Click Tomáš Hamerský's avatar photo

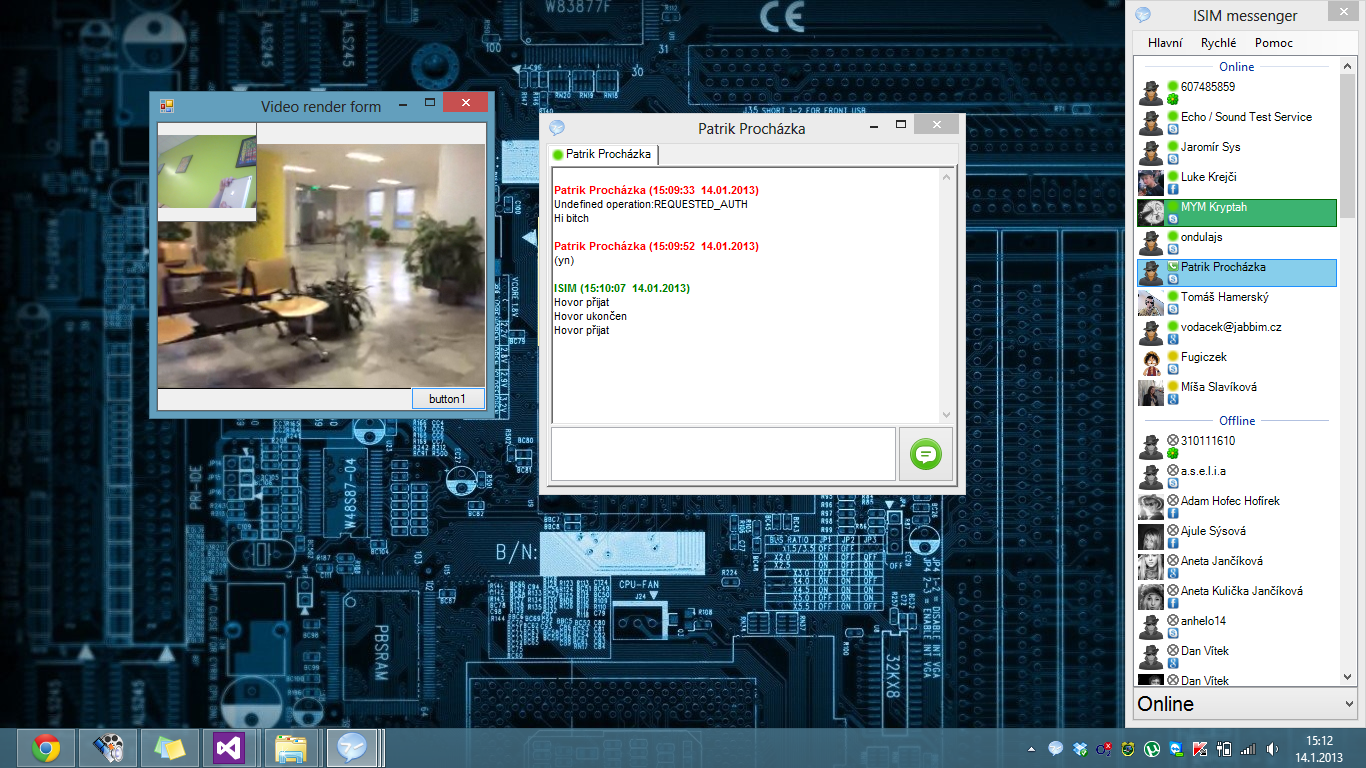(x=1151, y=302)
